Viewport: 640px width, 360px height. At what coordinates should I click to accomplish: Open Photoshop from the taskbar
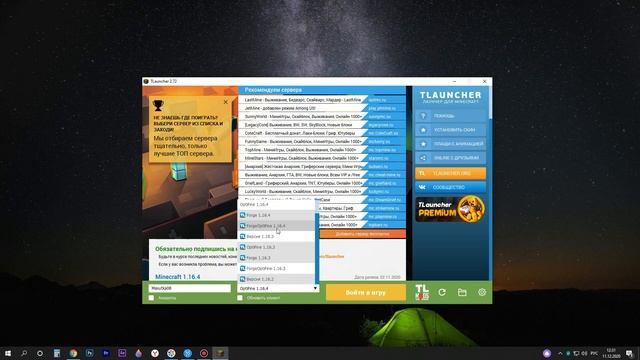pos(89,353)
